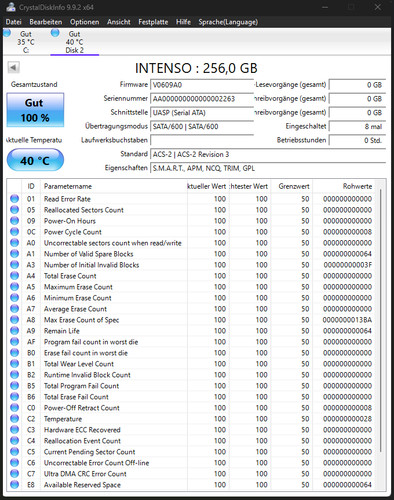Select the Available Reserved Space row text
394x500 pixels.
click(82, 485)
